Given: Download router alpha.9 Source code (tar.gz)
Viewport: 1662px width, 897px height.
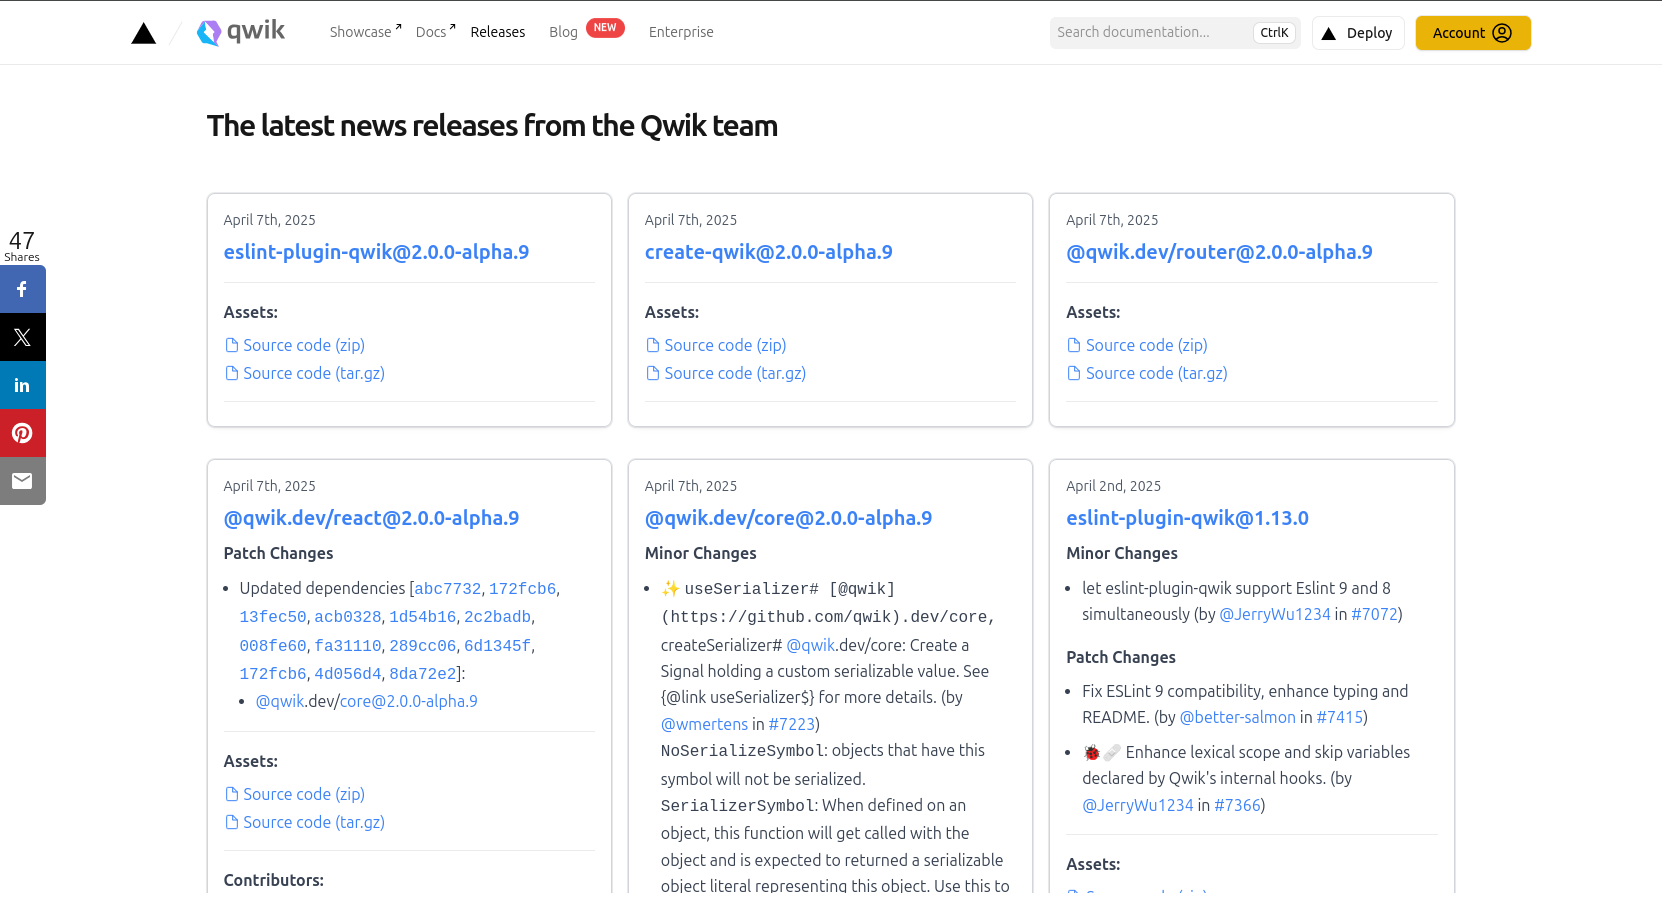Looking at the screenshot, I should (x=1157, y=373).
